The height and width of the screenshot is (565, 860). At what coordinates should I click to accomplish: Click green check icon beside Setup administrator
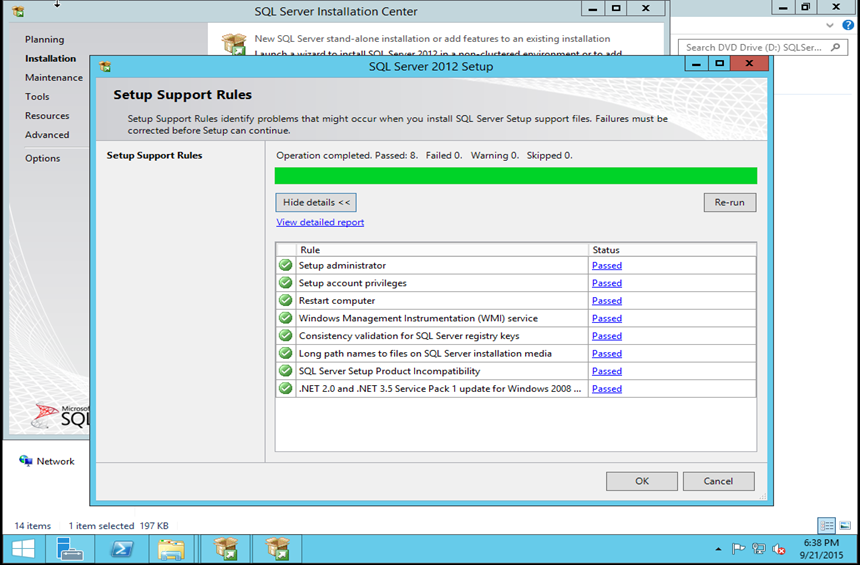286,266
